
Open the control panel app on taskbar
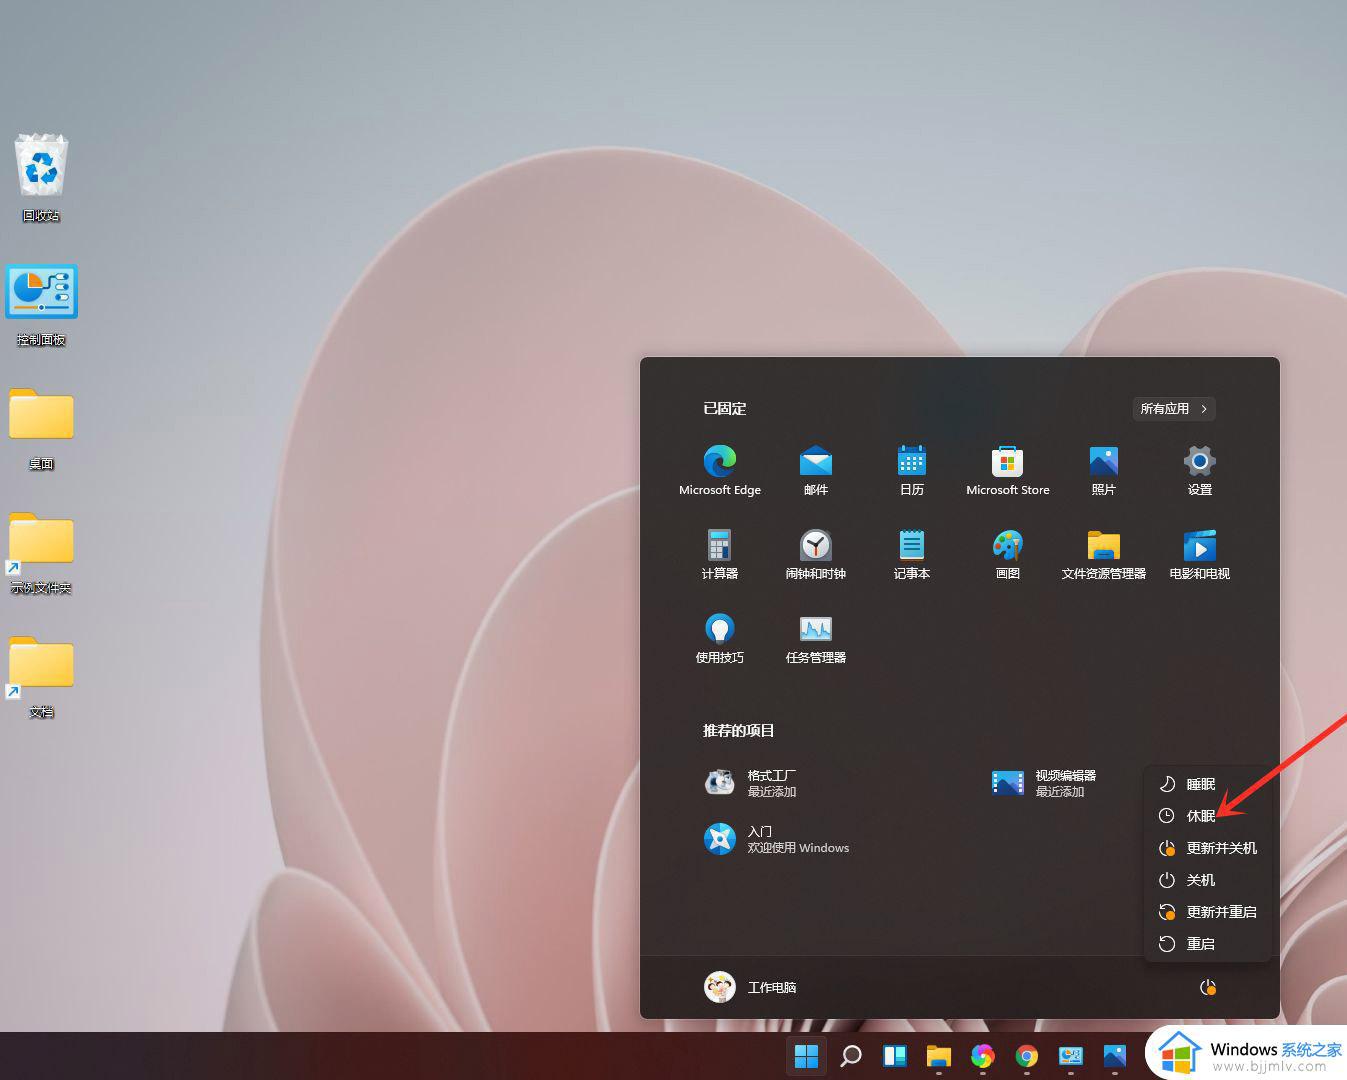[1071, 1056]
